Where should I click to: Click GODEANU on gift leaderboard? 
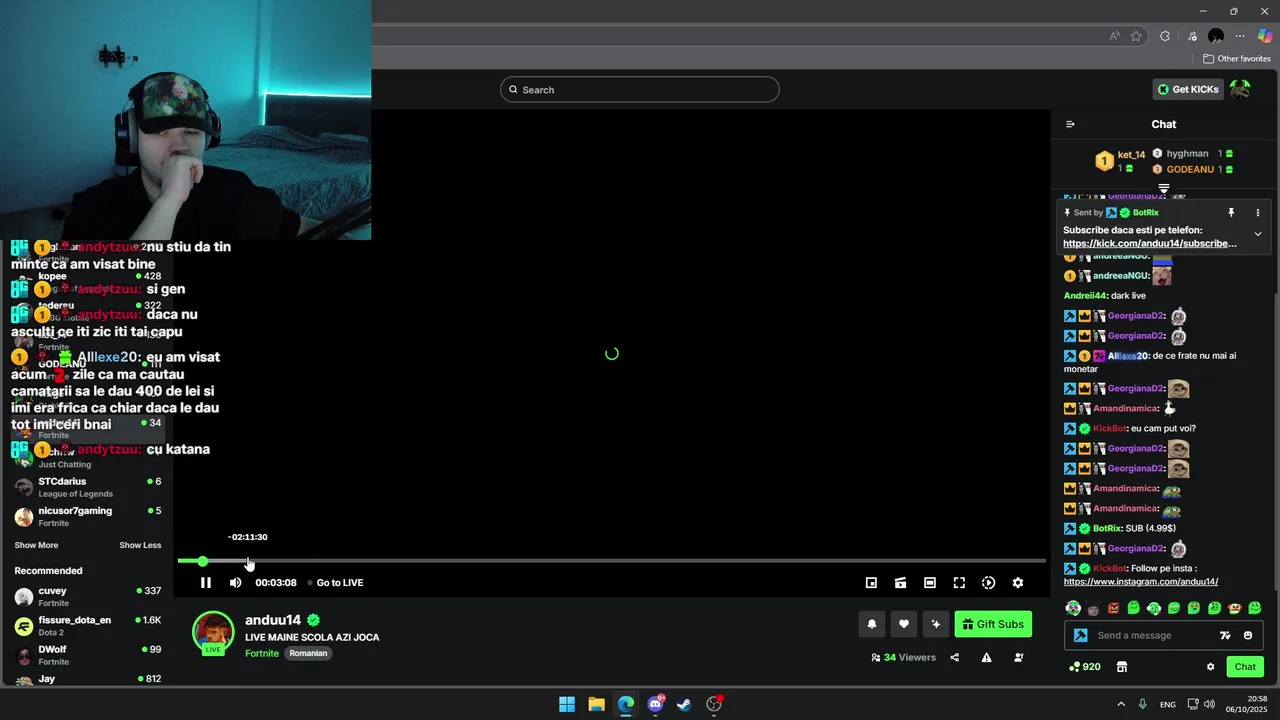click(1190, 169)
